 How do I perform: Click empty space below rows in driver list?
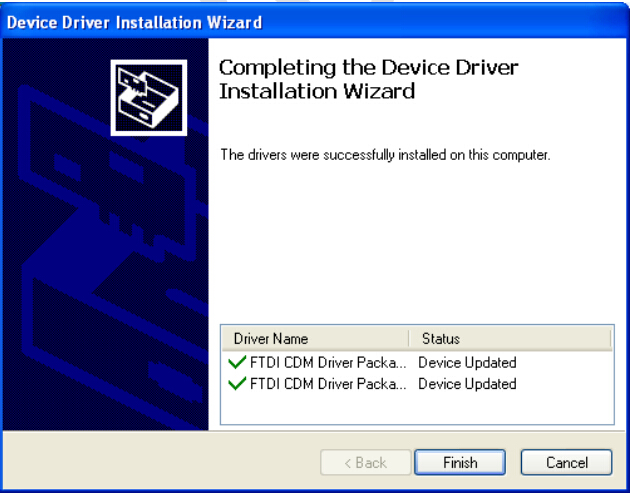click(x=417, y=408)
